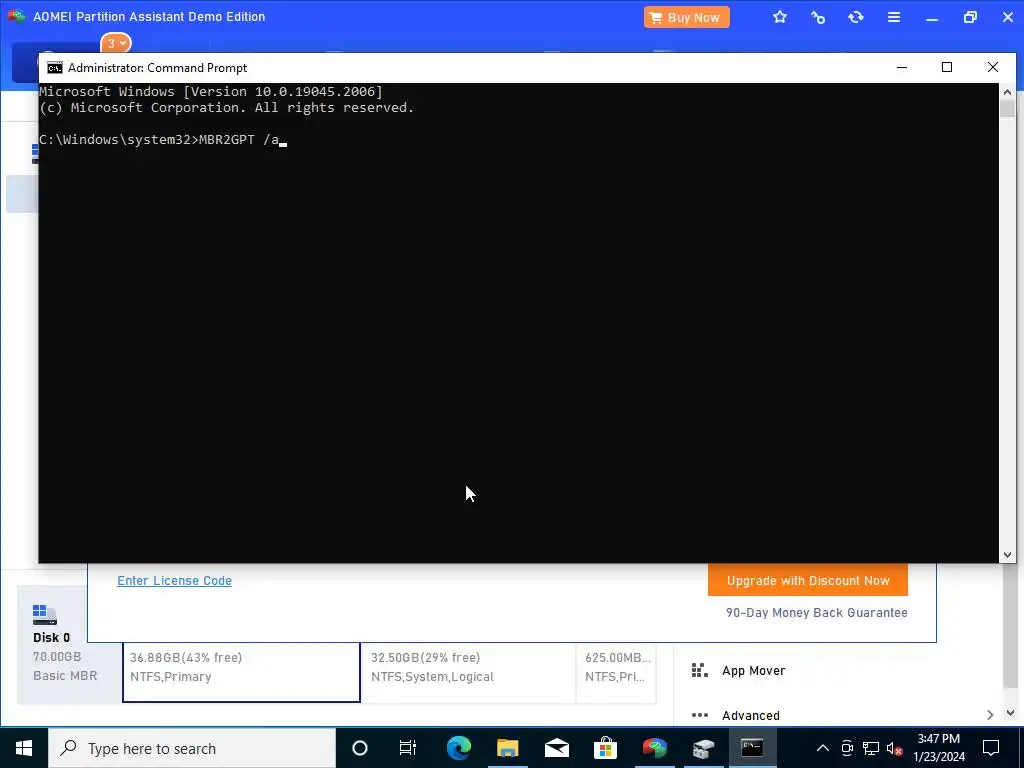Switch to AOMEI Partition Assistant in taskbar
The width and height of the screenshot is (1024, 768).
click(x=654, y=748)
